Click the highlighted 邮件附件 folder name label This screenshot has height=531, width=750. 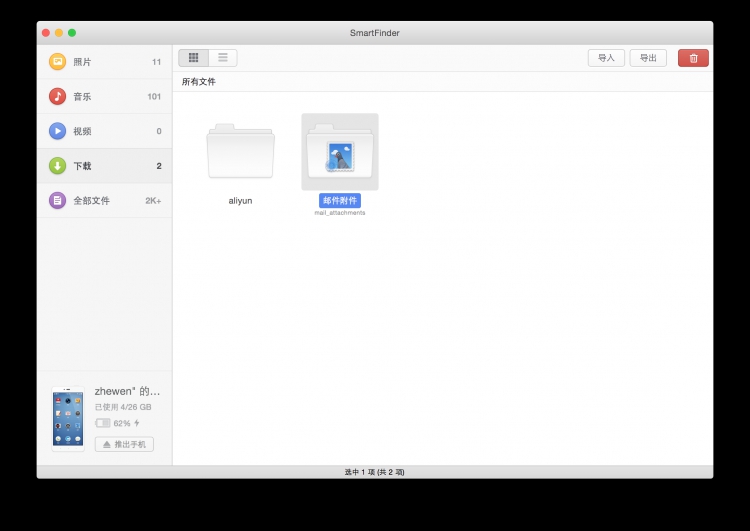click(340, 201)
